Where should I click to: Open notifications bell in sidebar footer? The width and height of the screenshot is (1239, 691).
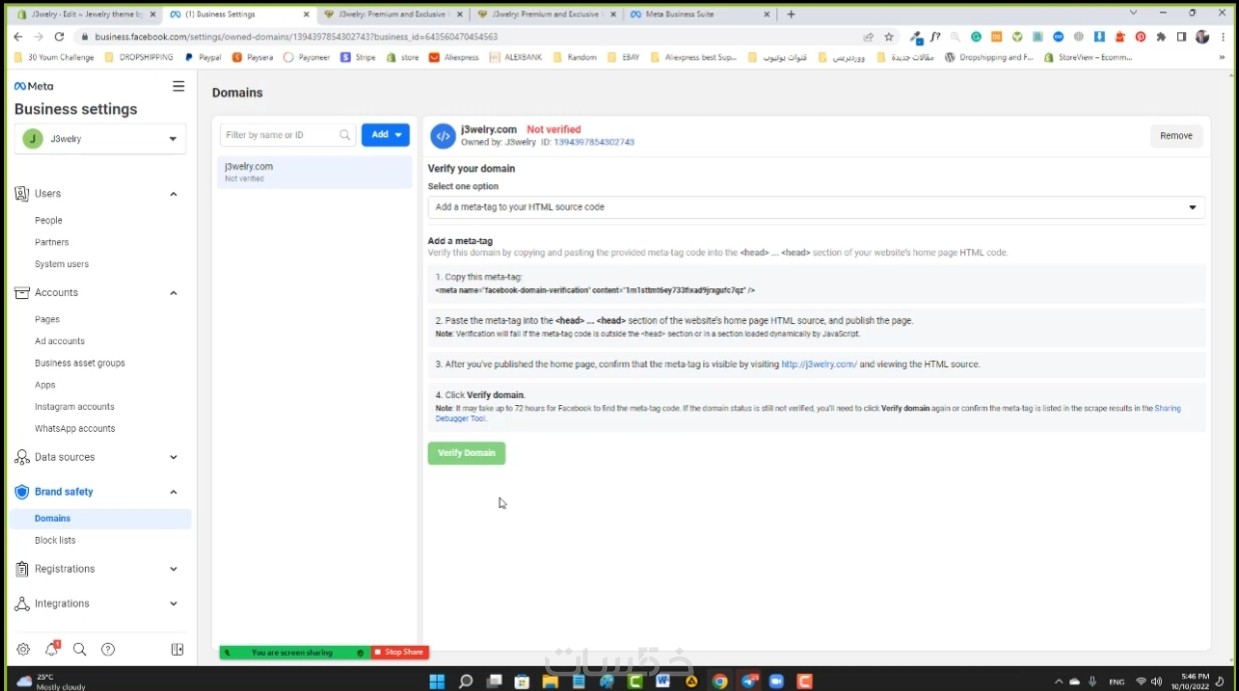point(51,649)
